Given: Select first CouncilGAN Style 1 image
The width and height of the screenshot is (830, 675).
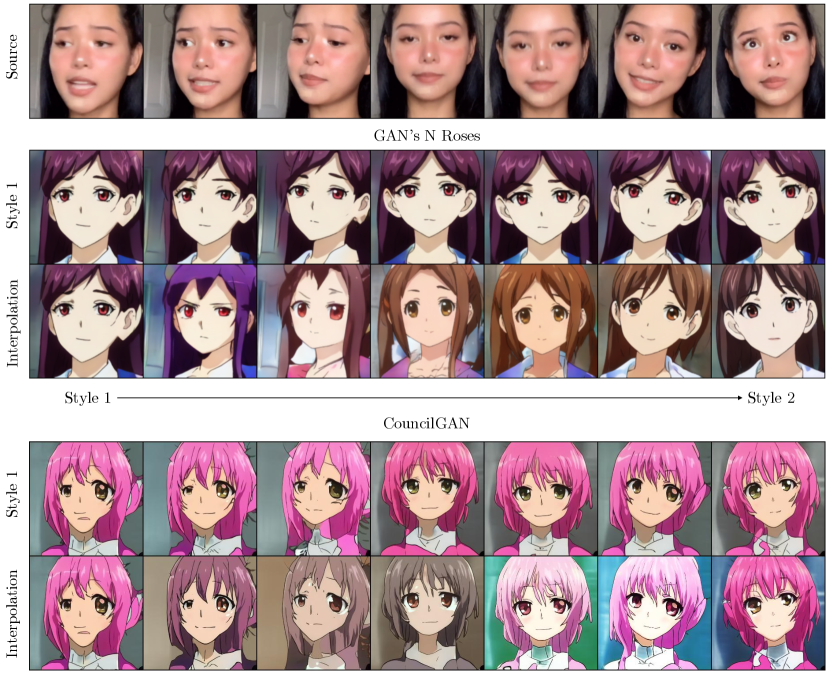Looking at the screenshot, I should click(86, 498).
